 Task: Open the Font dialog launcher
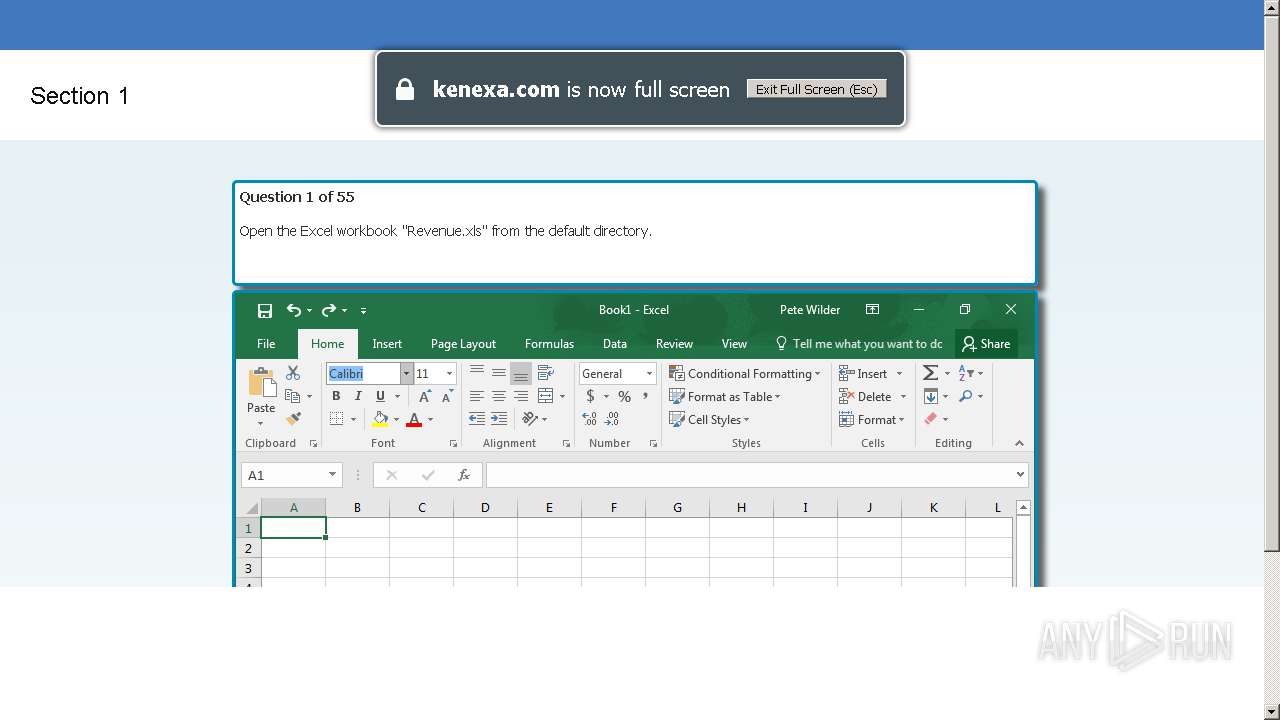click(x=453, y=443)
